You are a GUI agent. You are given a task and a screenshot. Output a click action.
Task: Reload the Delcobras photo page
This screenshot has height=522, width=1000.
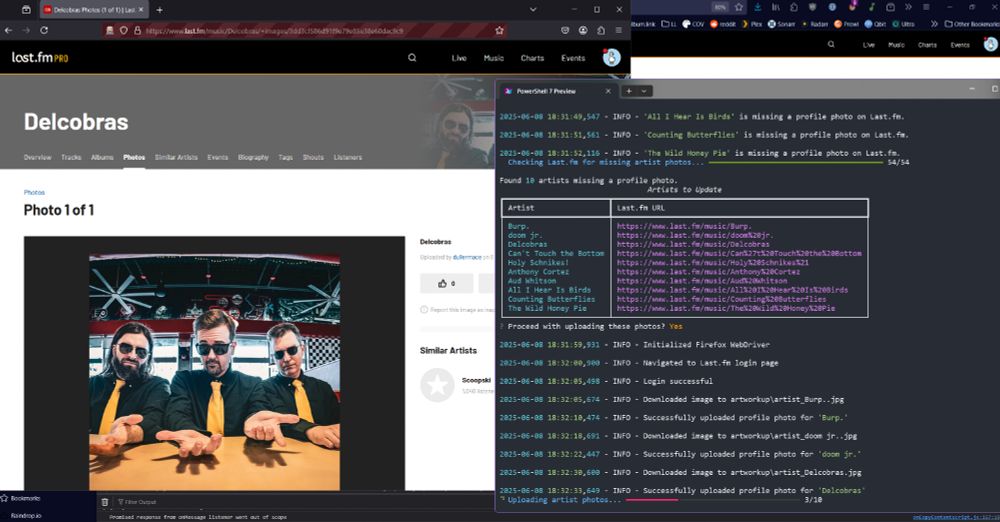(44, 30)
